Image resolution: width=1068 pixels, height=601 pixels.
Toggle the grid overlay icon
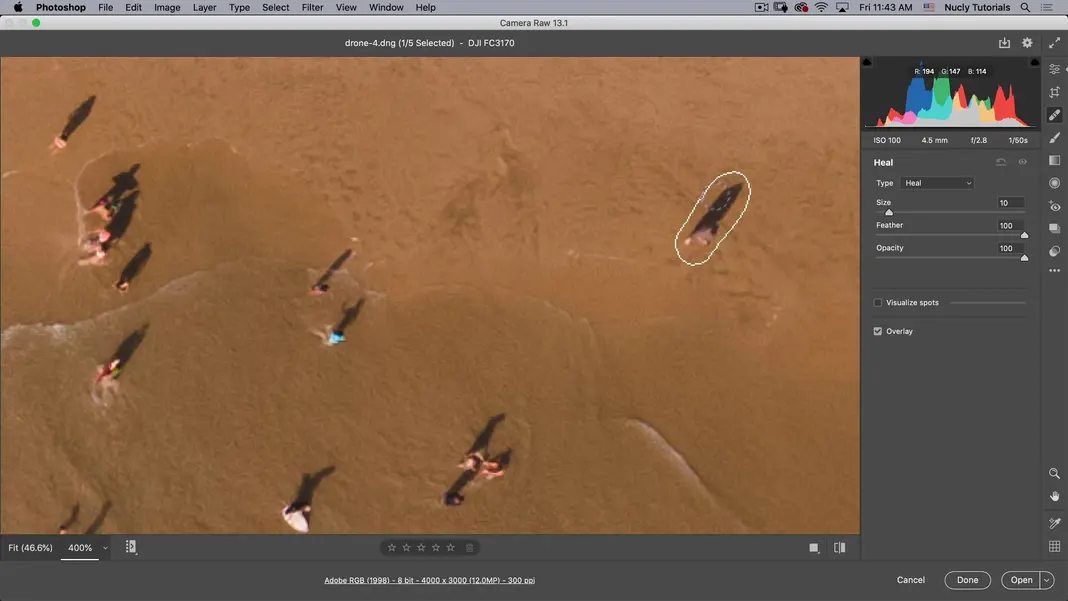click(x=1054, y=546)
